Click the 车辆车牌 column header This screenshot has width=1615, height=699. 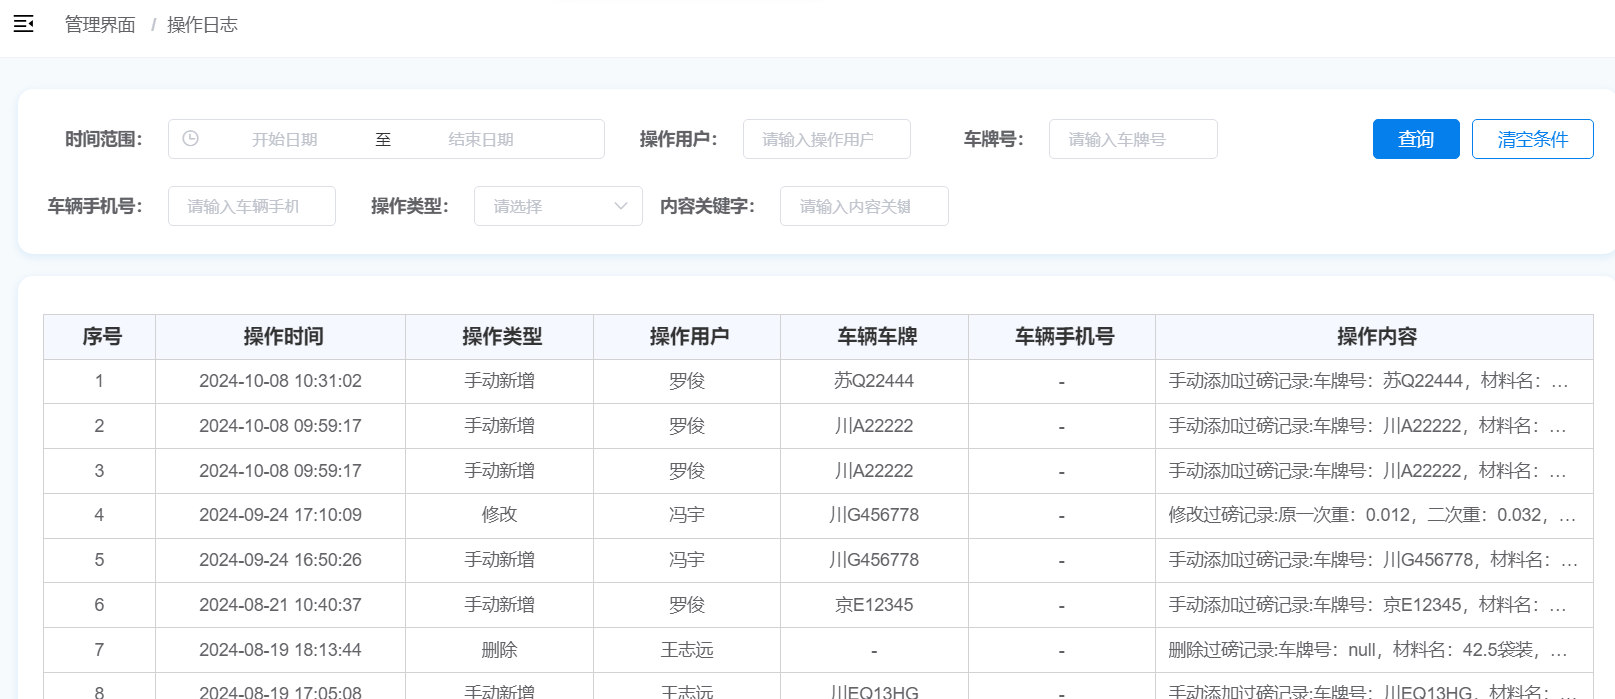pos(875,337)
